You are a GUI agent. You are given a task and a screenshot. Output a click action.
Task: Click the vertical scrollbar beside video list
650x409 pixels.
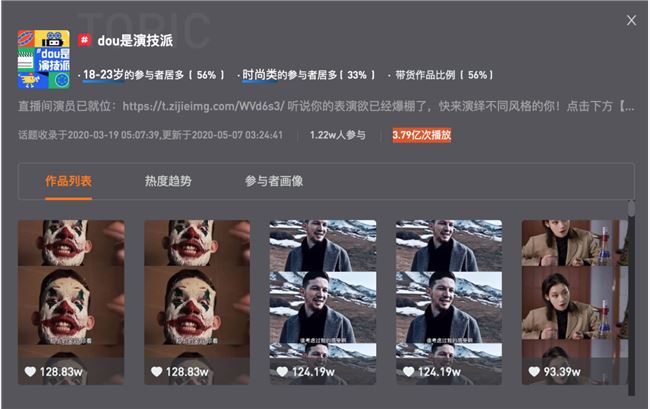click(631, 298)
